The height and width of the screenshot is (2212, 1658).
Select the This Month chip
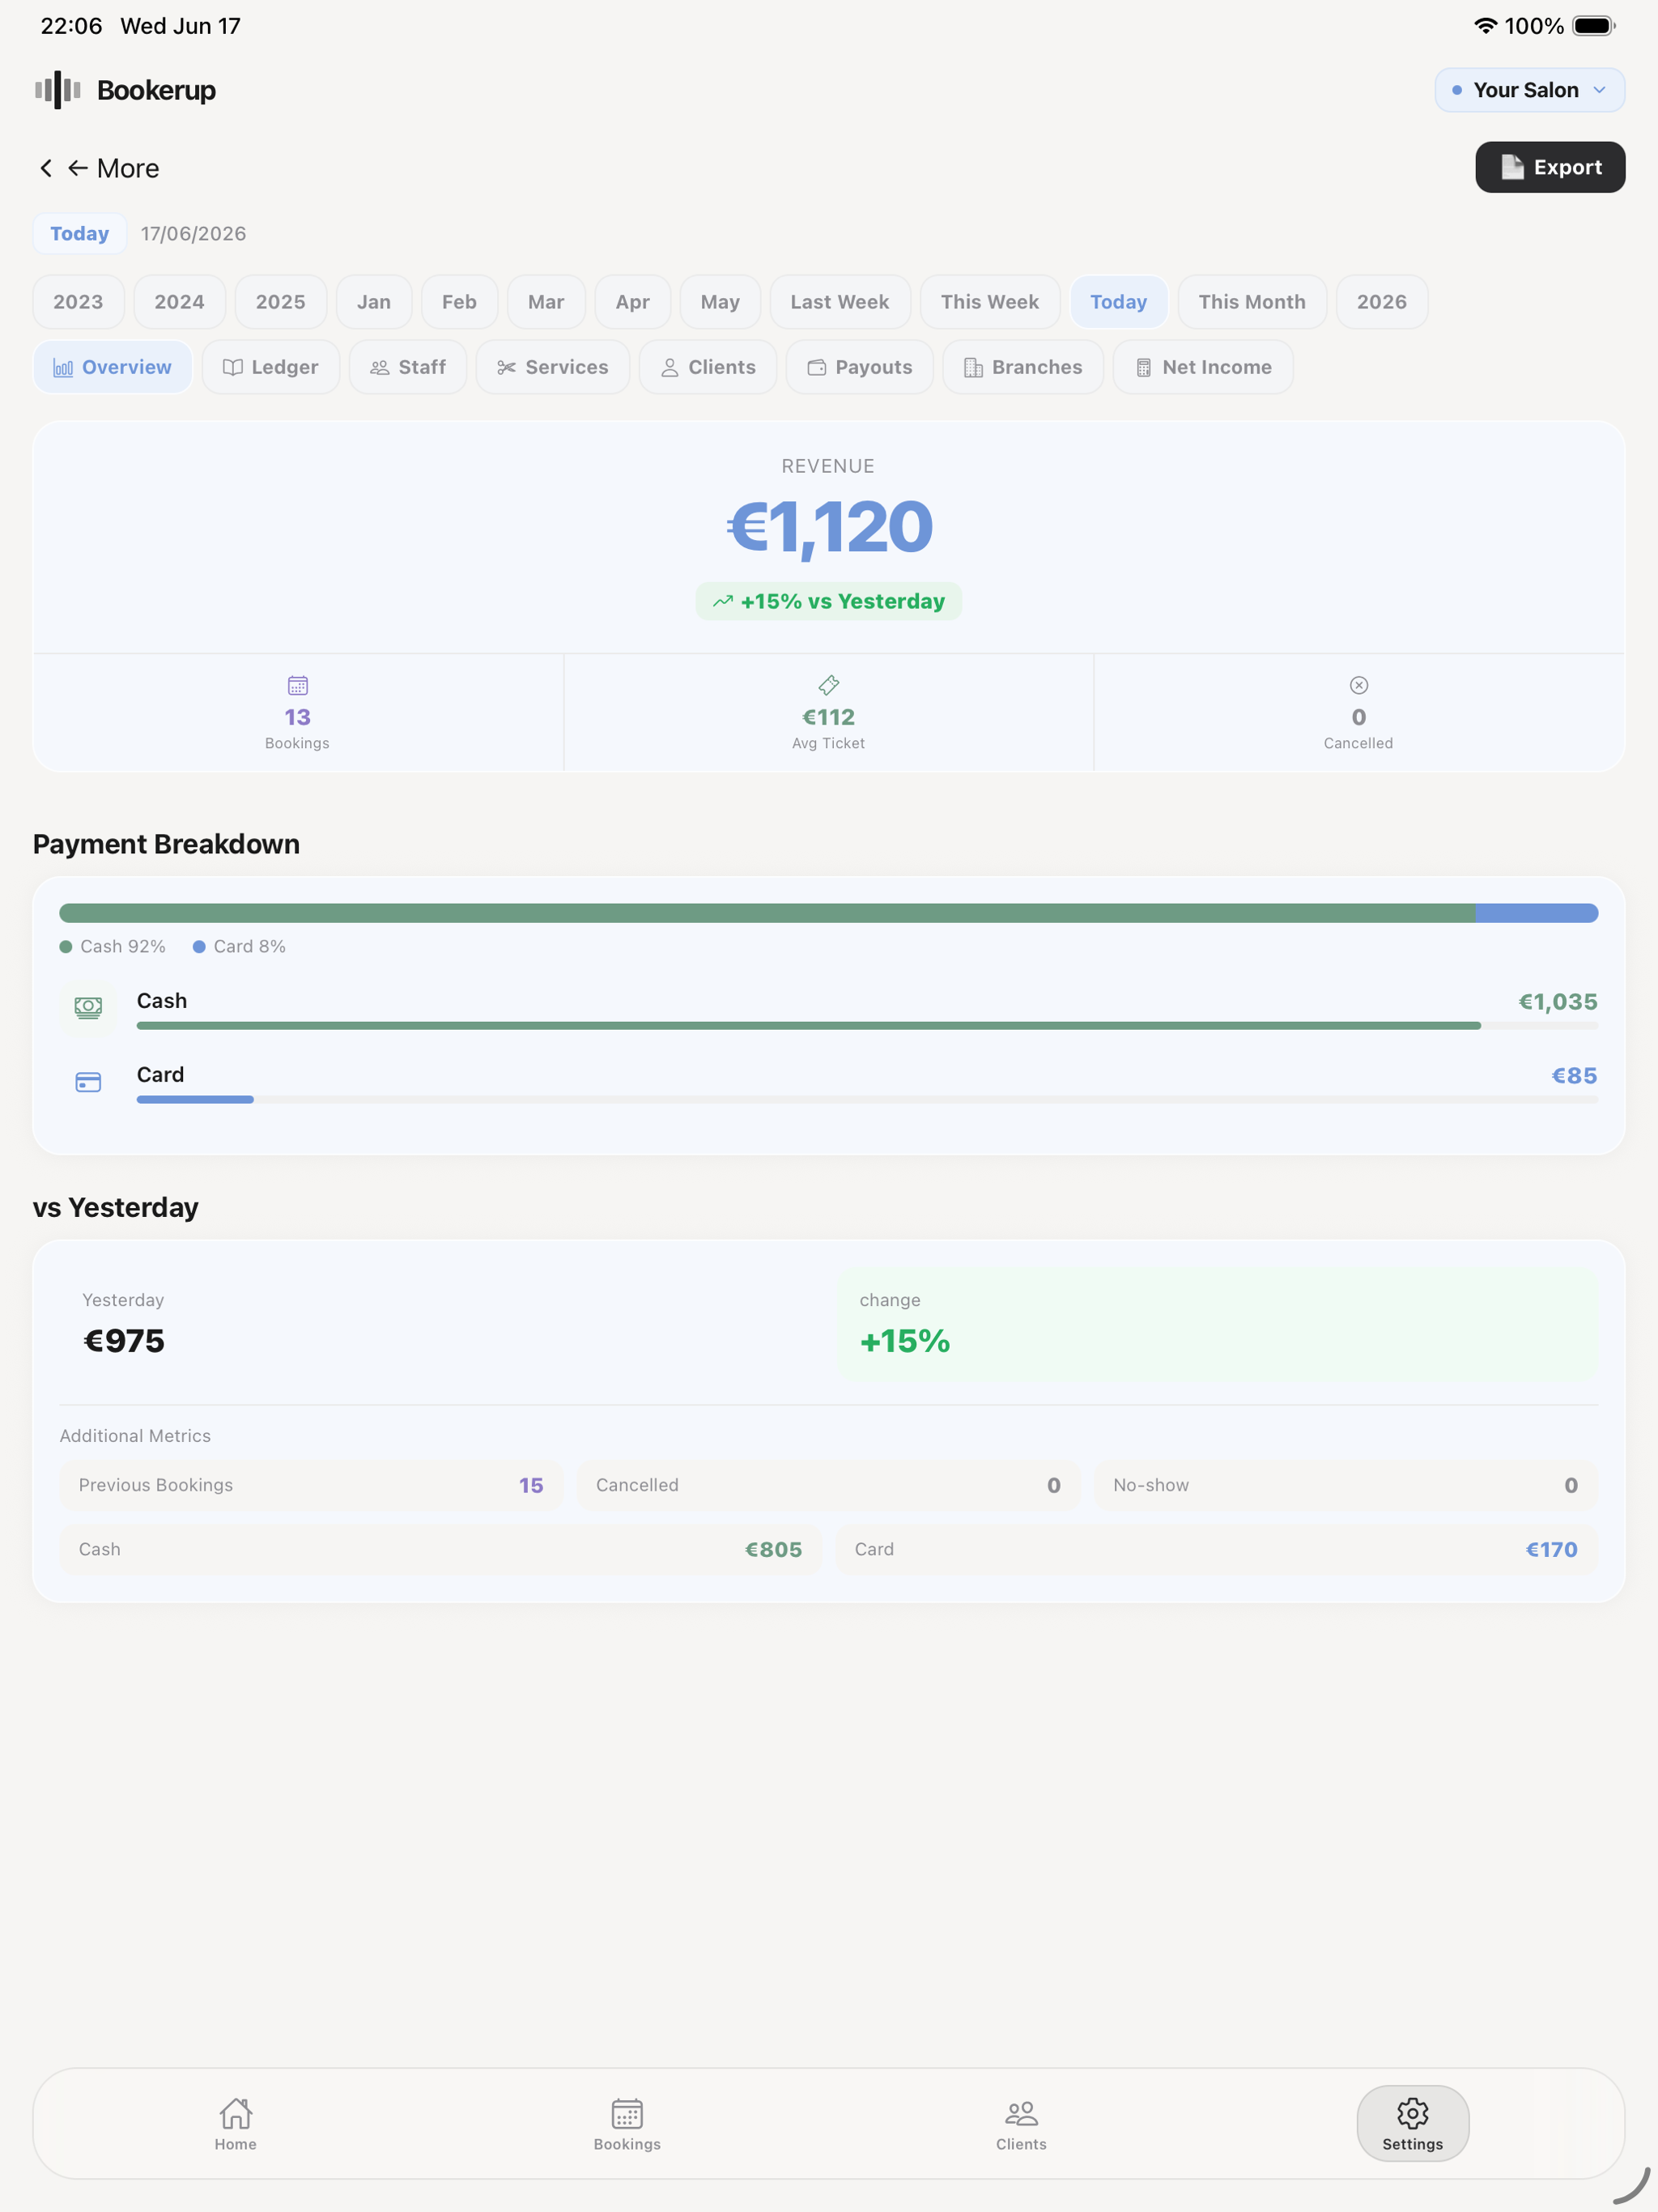[1252, 302]
